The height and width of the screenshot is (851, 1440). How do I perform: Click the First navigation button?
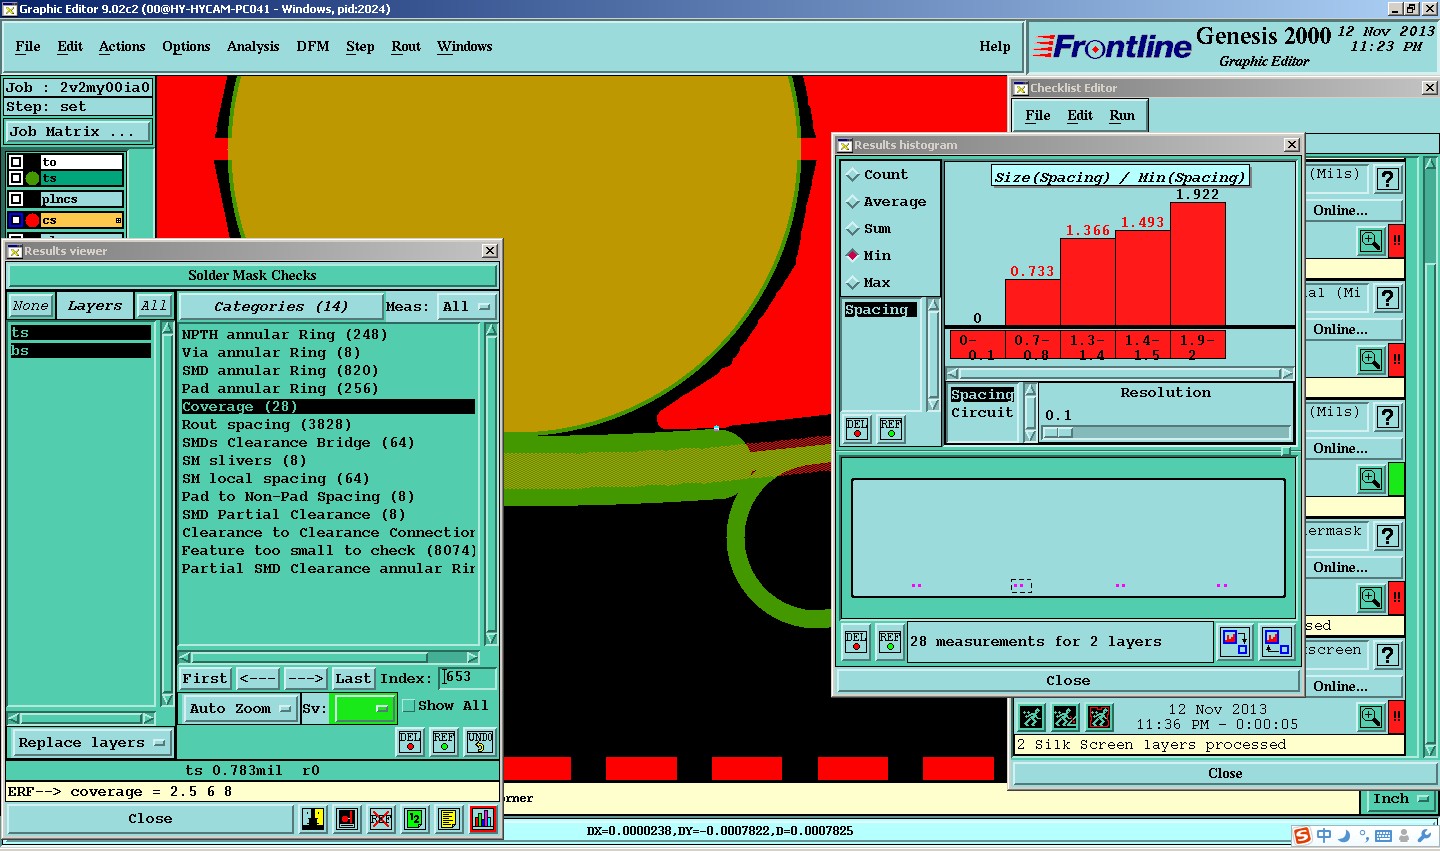click(x=205, y=679)
